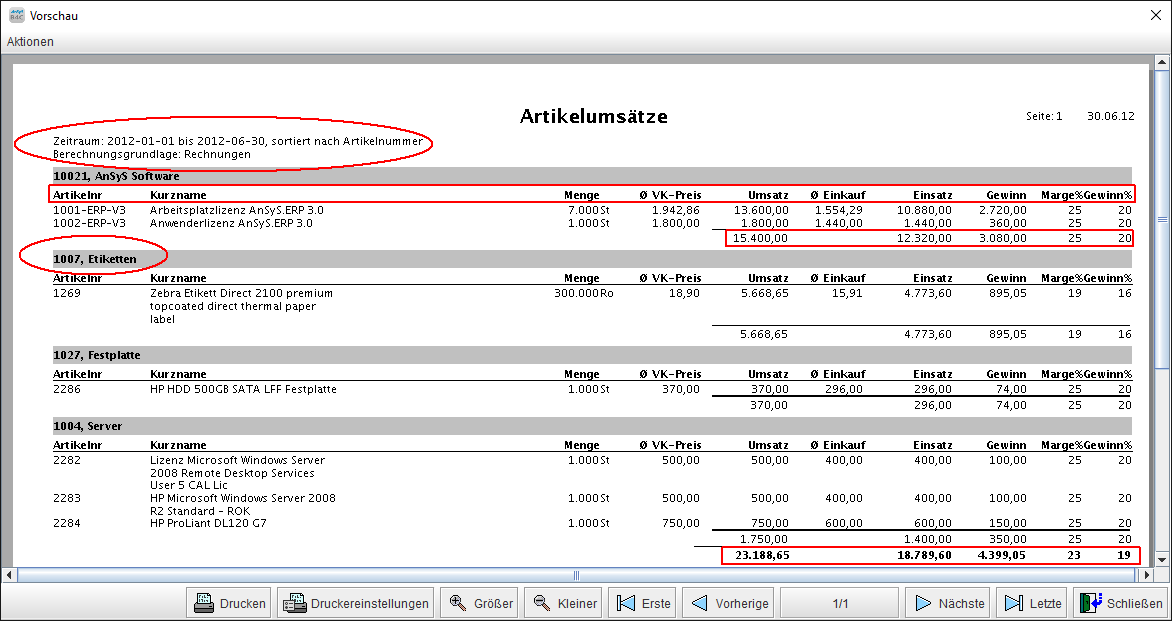Open the Aktionen menu
The image size is (1172, 621).
pos(31,42)
